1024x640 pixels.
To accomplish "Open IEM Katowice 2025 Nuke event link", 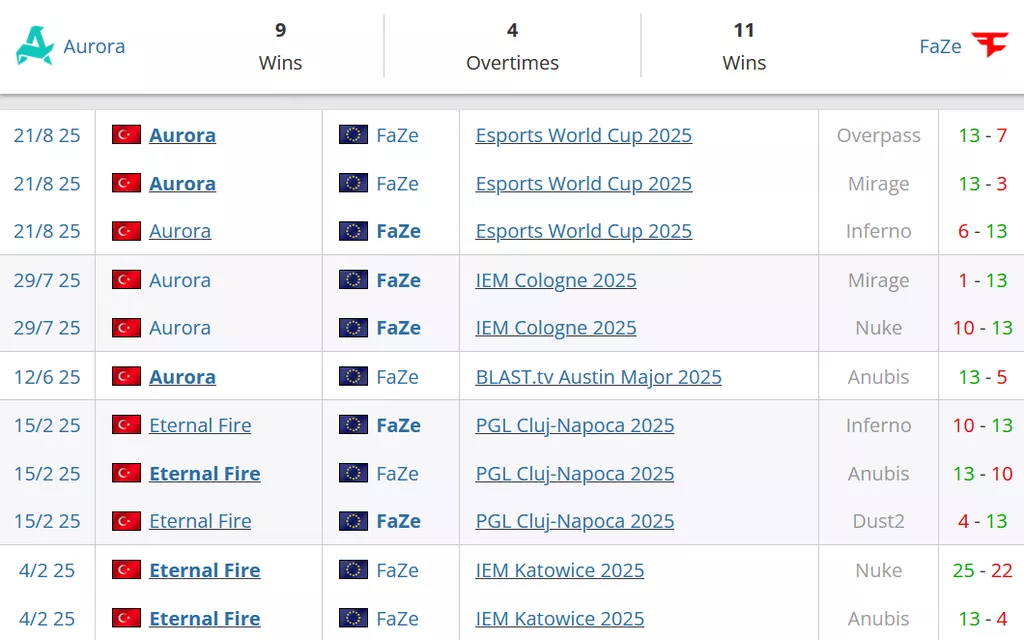I will (559, 570).
